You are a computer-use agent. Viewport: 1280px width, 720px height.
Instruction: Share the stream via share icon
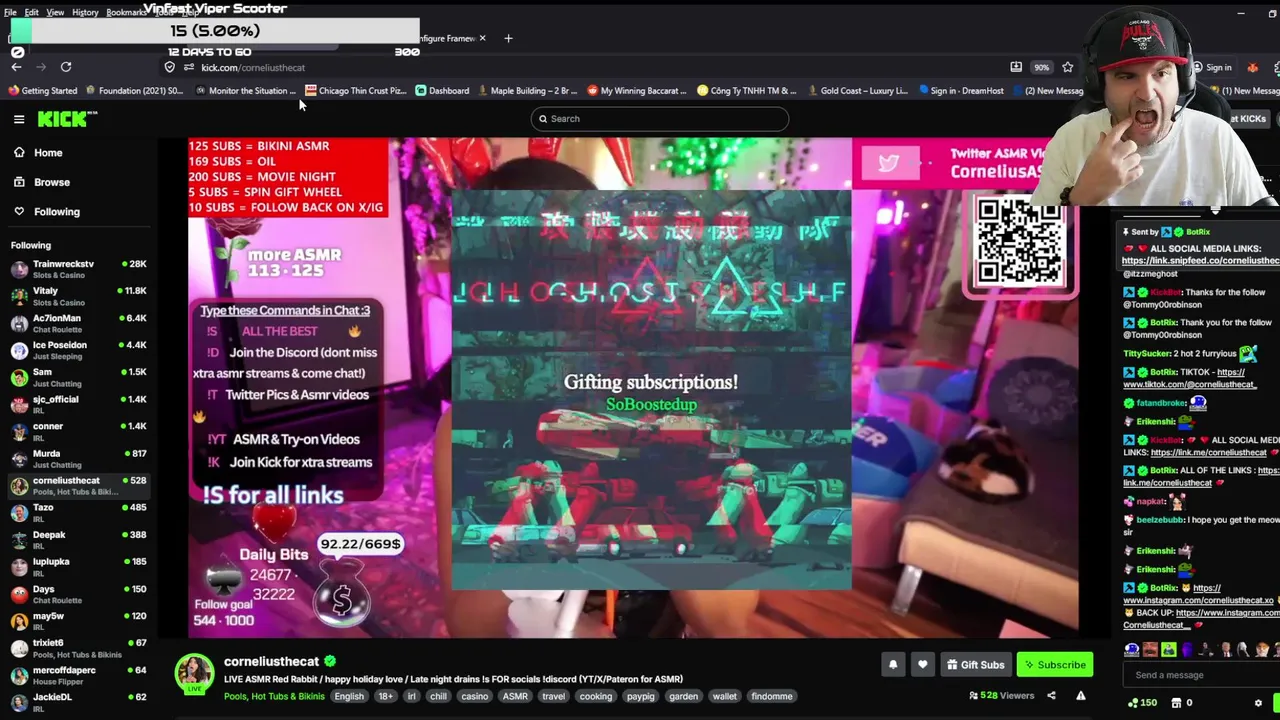point(1051,696)
